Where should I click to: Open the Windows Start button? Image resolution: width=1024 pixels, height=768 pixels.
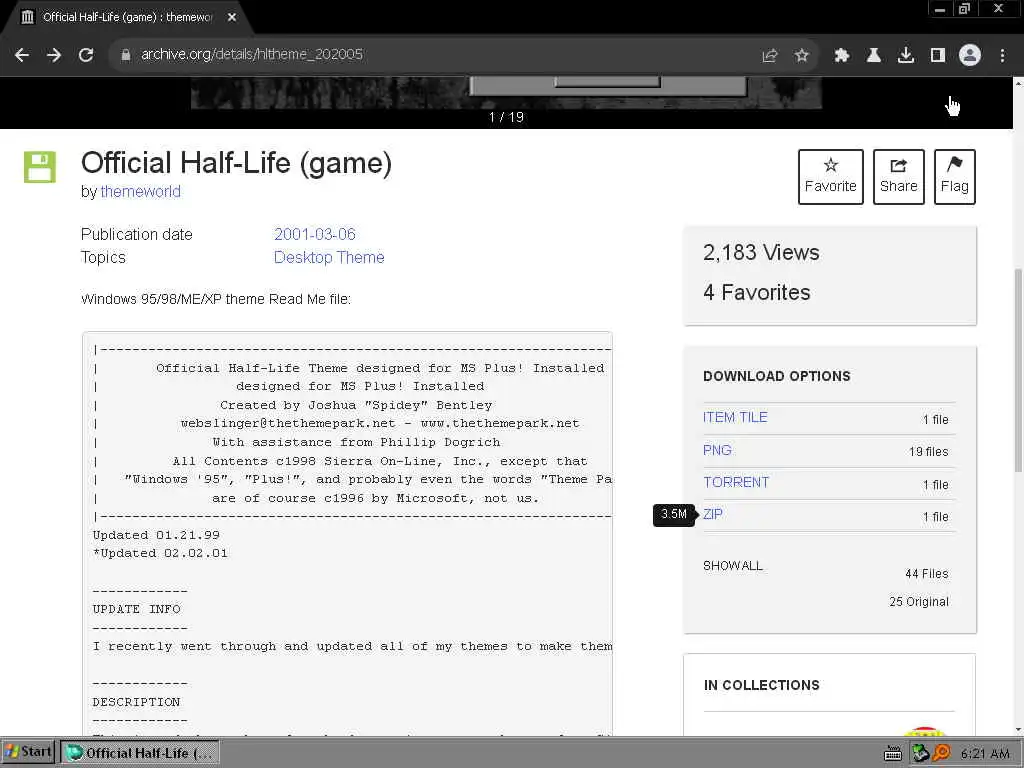pos(27,752)
